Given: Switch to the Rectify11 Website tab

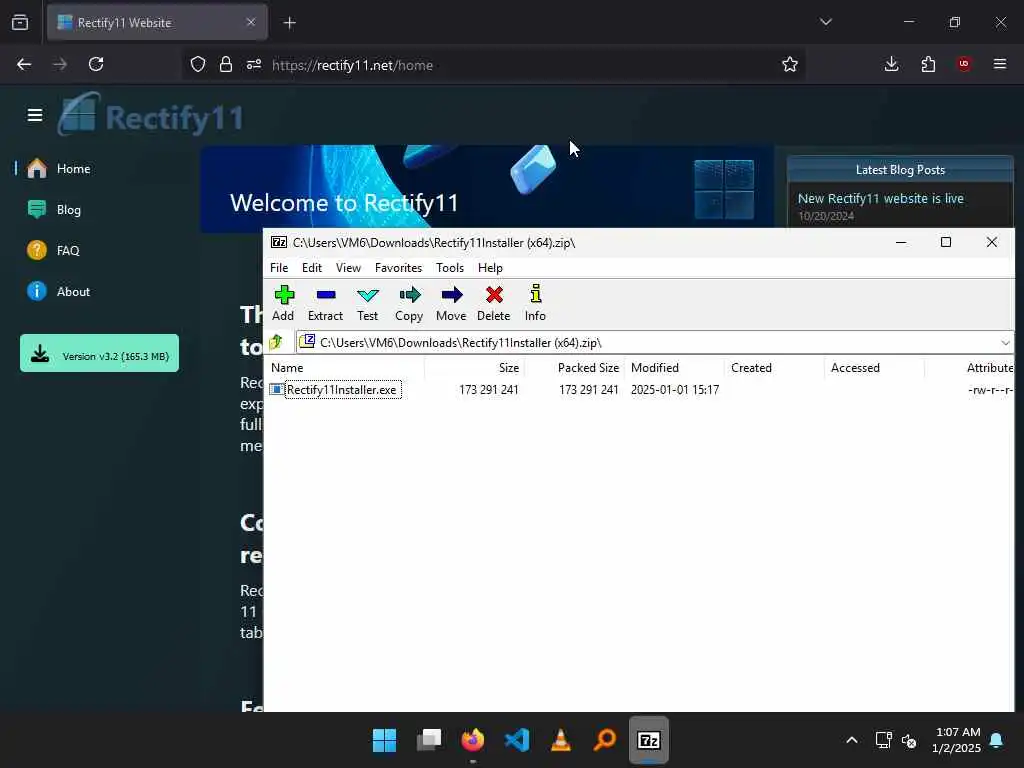Looking at the screenshot, I should point(157,22).
